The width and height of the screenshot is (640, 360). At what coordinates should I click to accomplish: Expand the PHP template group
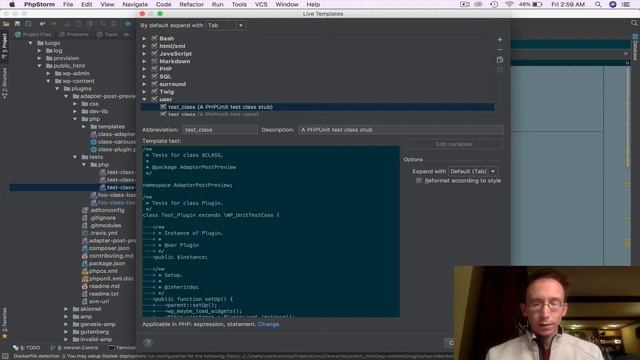pyautogui.click(x=144, y=69)
